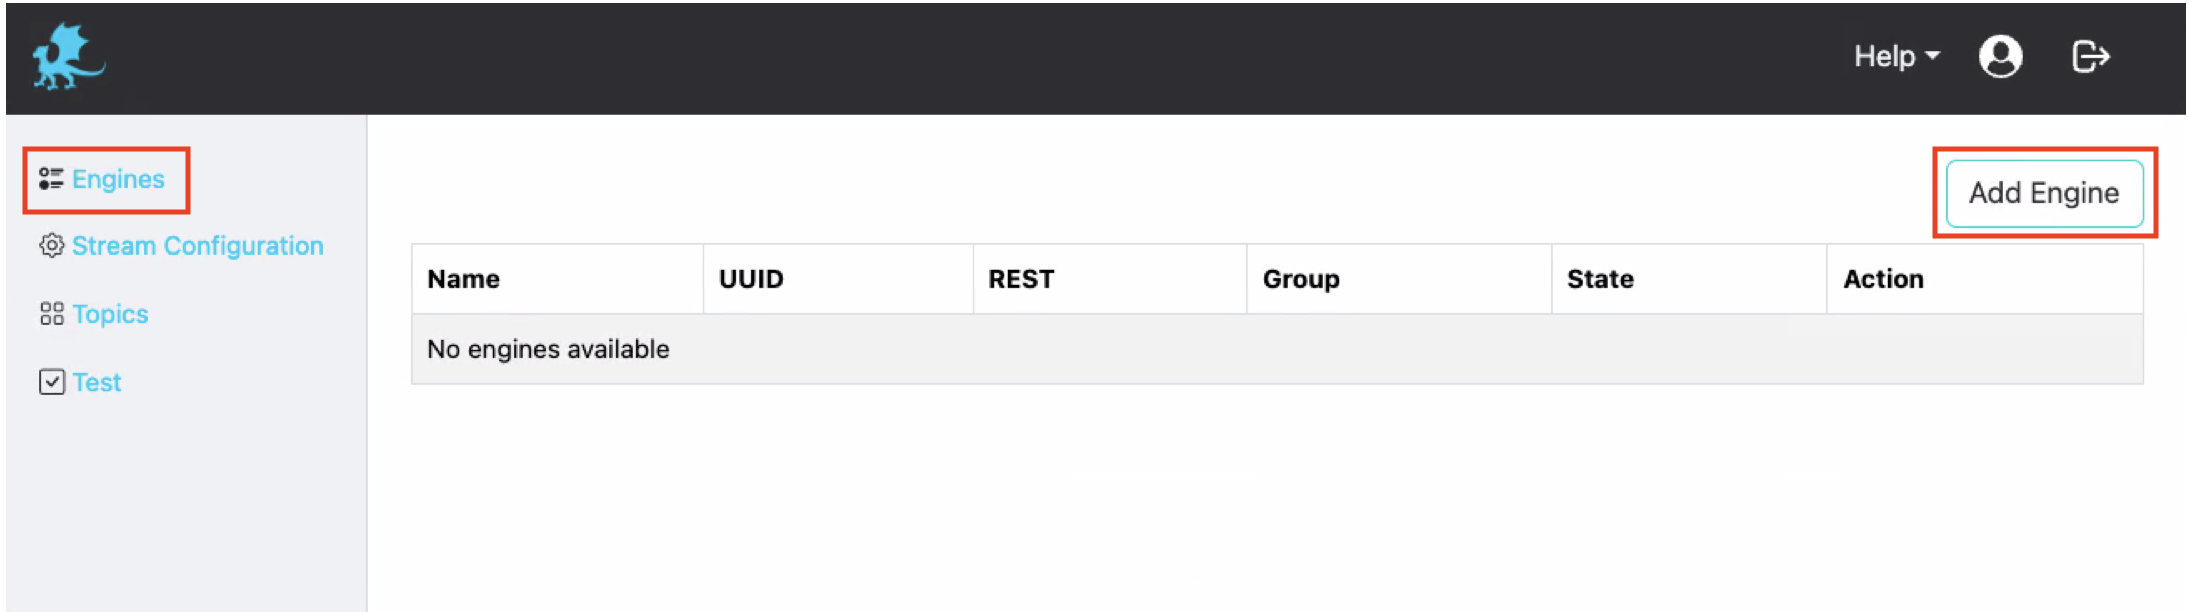Click the State column header

point(1600,279)
